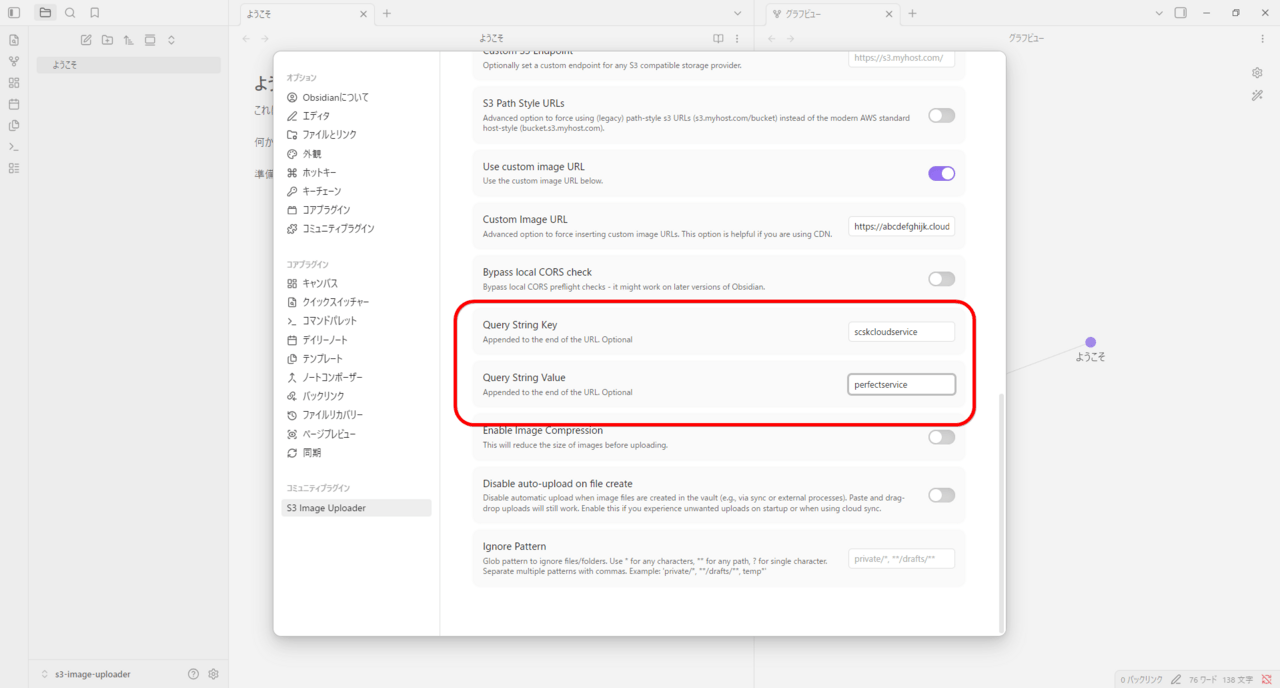Click the Query String Value input field
This screenshot has width=1280, height=688.
[901, 384]
